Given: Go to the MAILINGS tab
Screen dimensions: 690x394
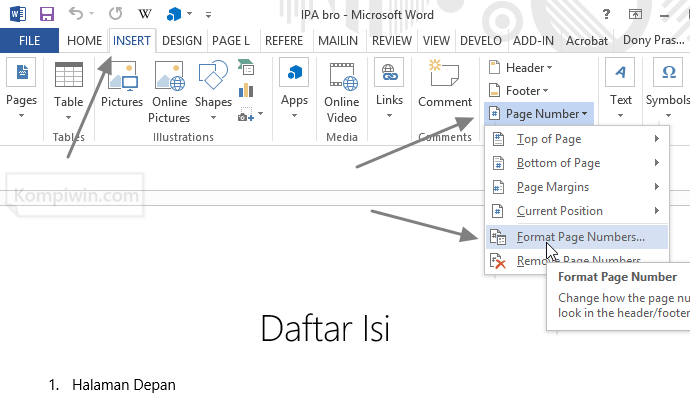Looking at the screenshot, I should click(x=338, y=41).
